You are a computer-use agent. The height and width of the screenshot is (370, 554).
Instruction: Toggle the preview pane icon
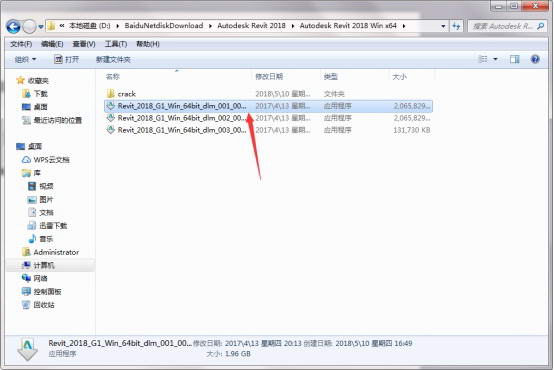(515, 59)
